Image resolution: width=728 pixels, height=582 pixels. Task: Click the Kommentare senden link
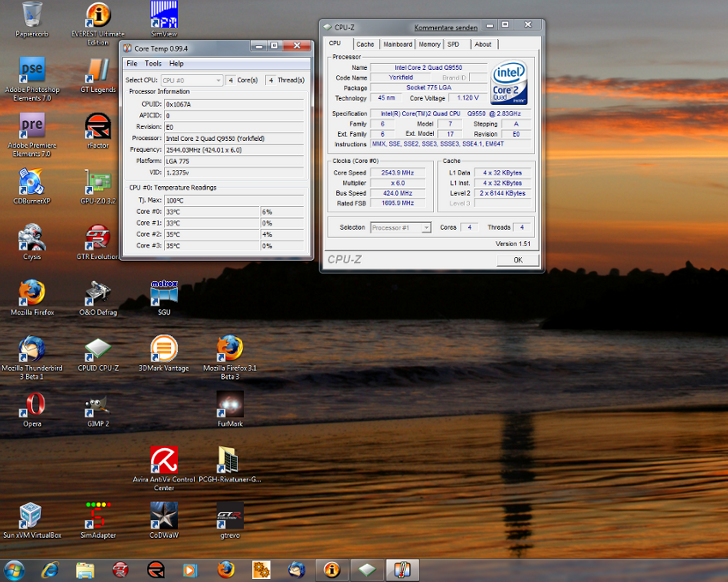click(445, 27)
